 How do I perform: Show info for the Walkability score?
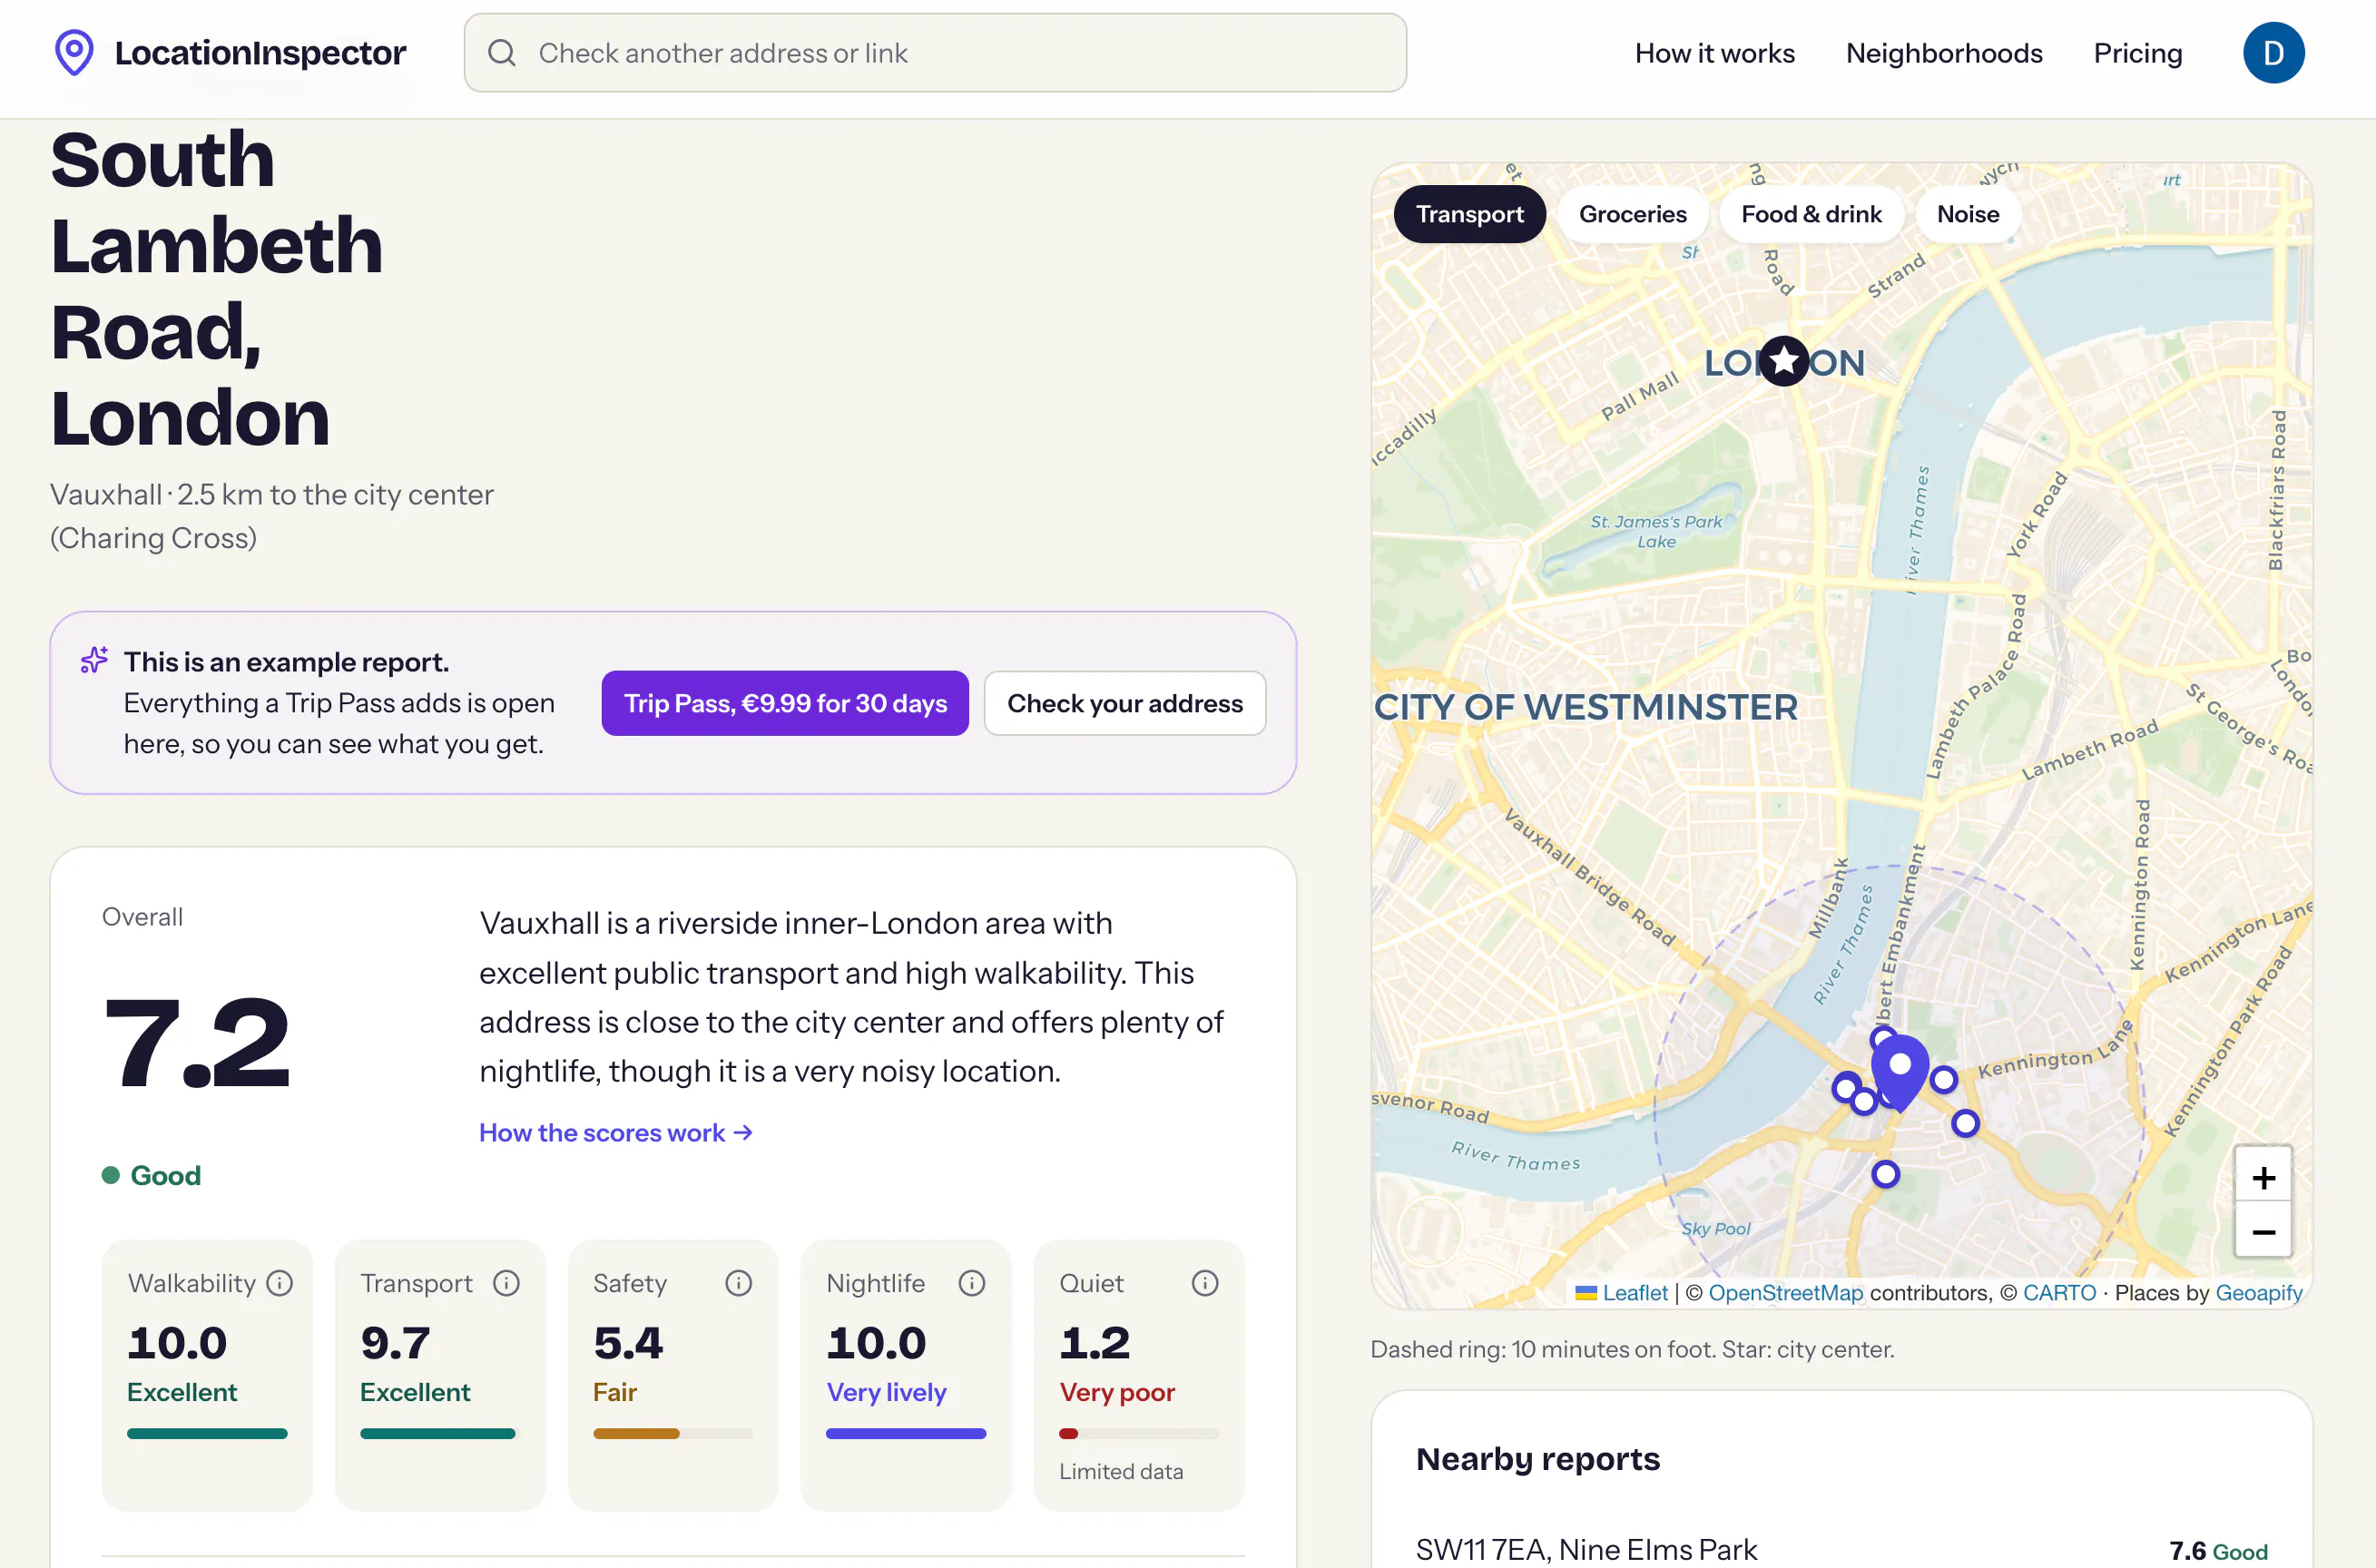click(x=280, y=1283)
